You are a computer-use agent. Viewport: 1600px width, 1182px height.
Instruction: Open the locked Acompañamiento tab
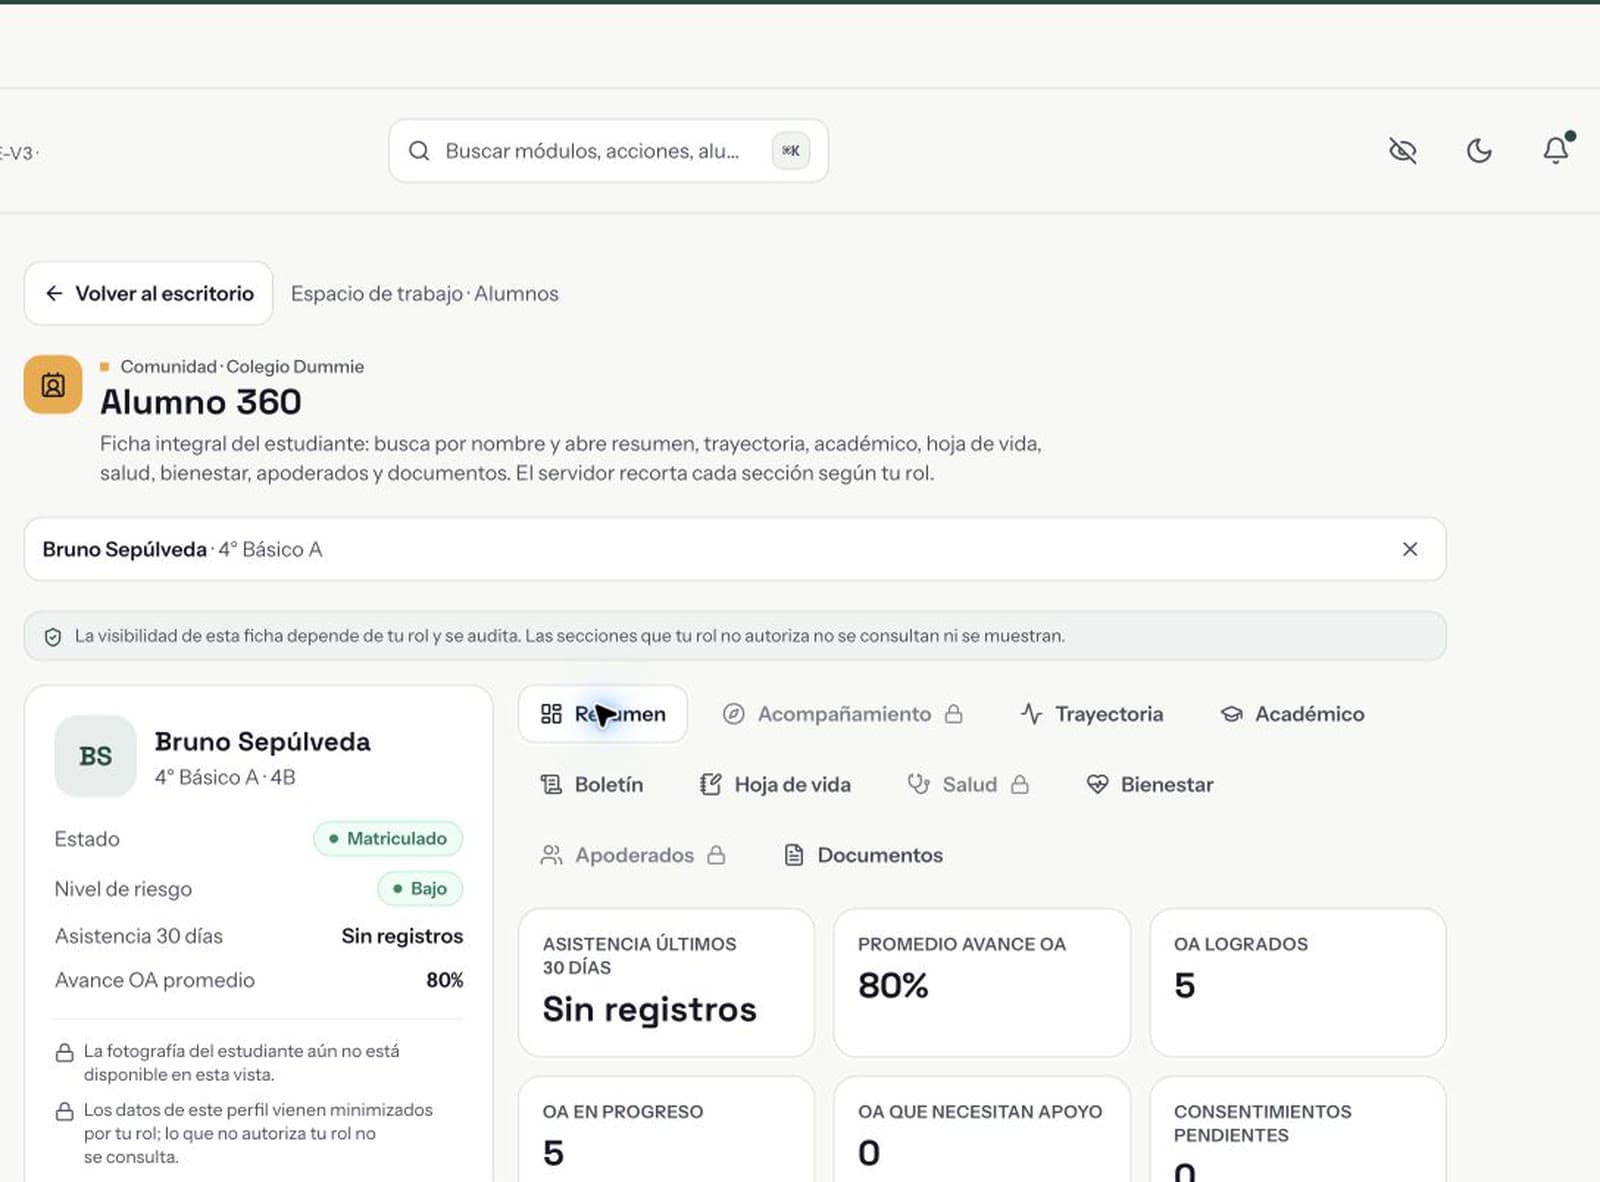[x=842, y=714]
